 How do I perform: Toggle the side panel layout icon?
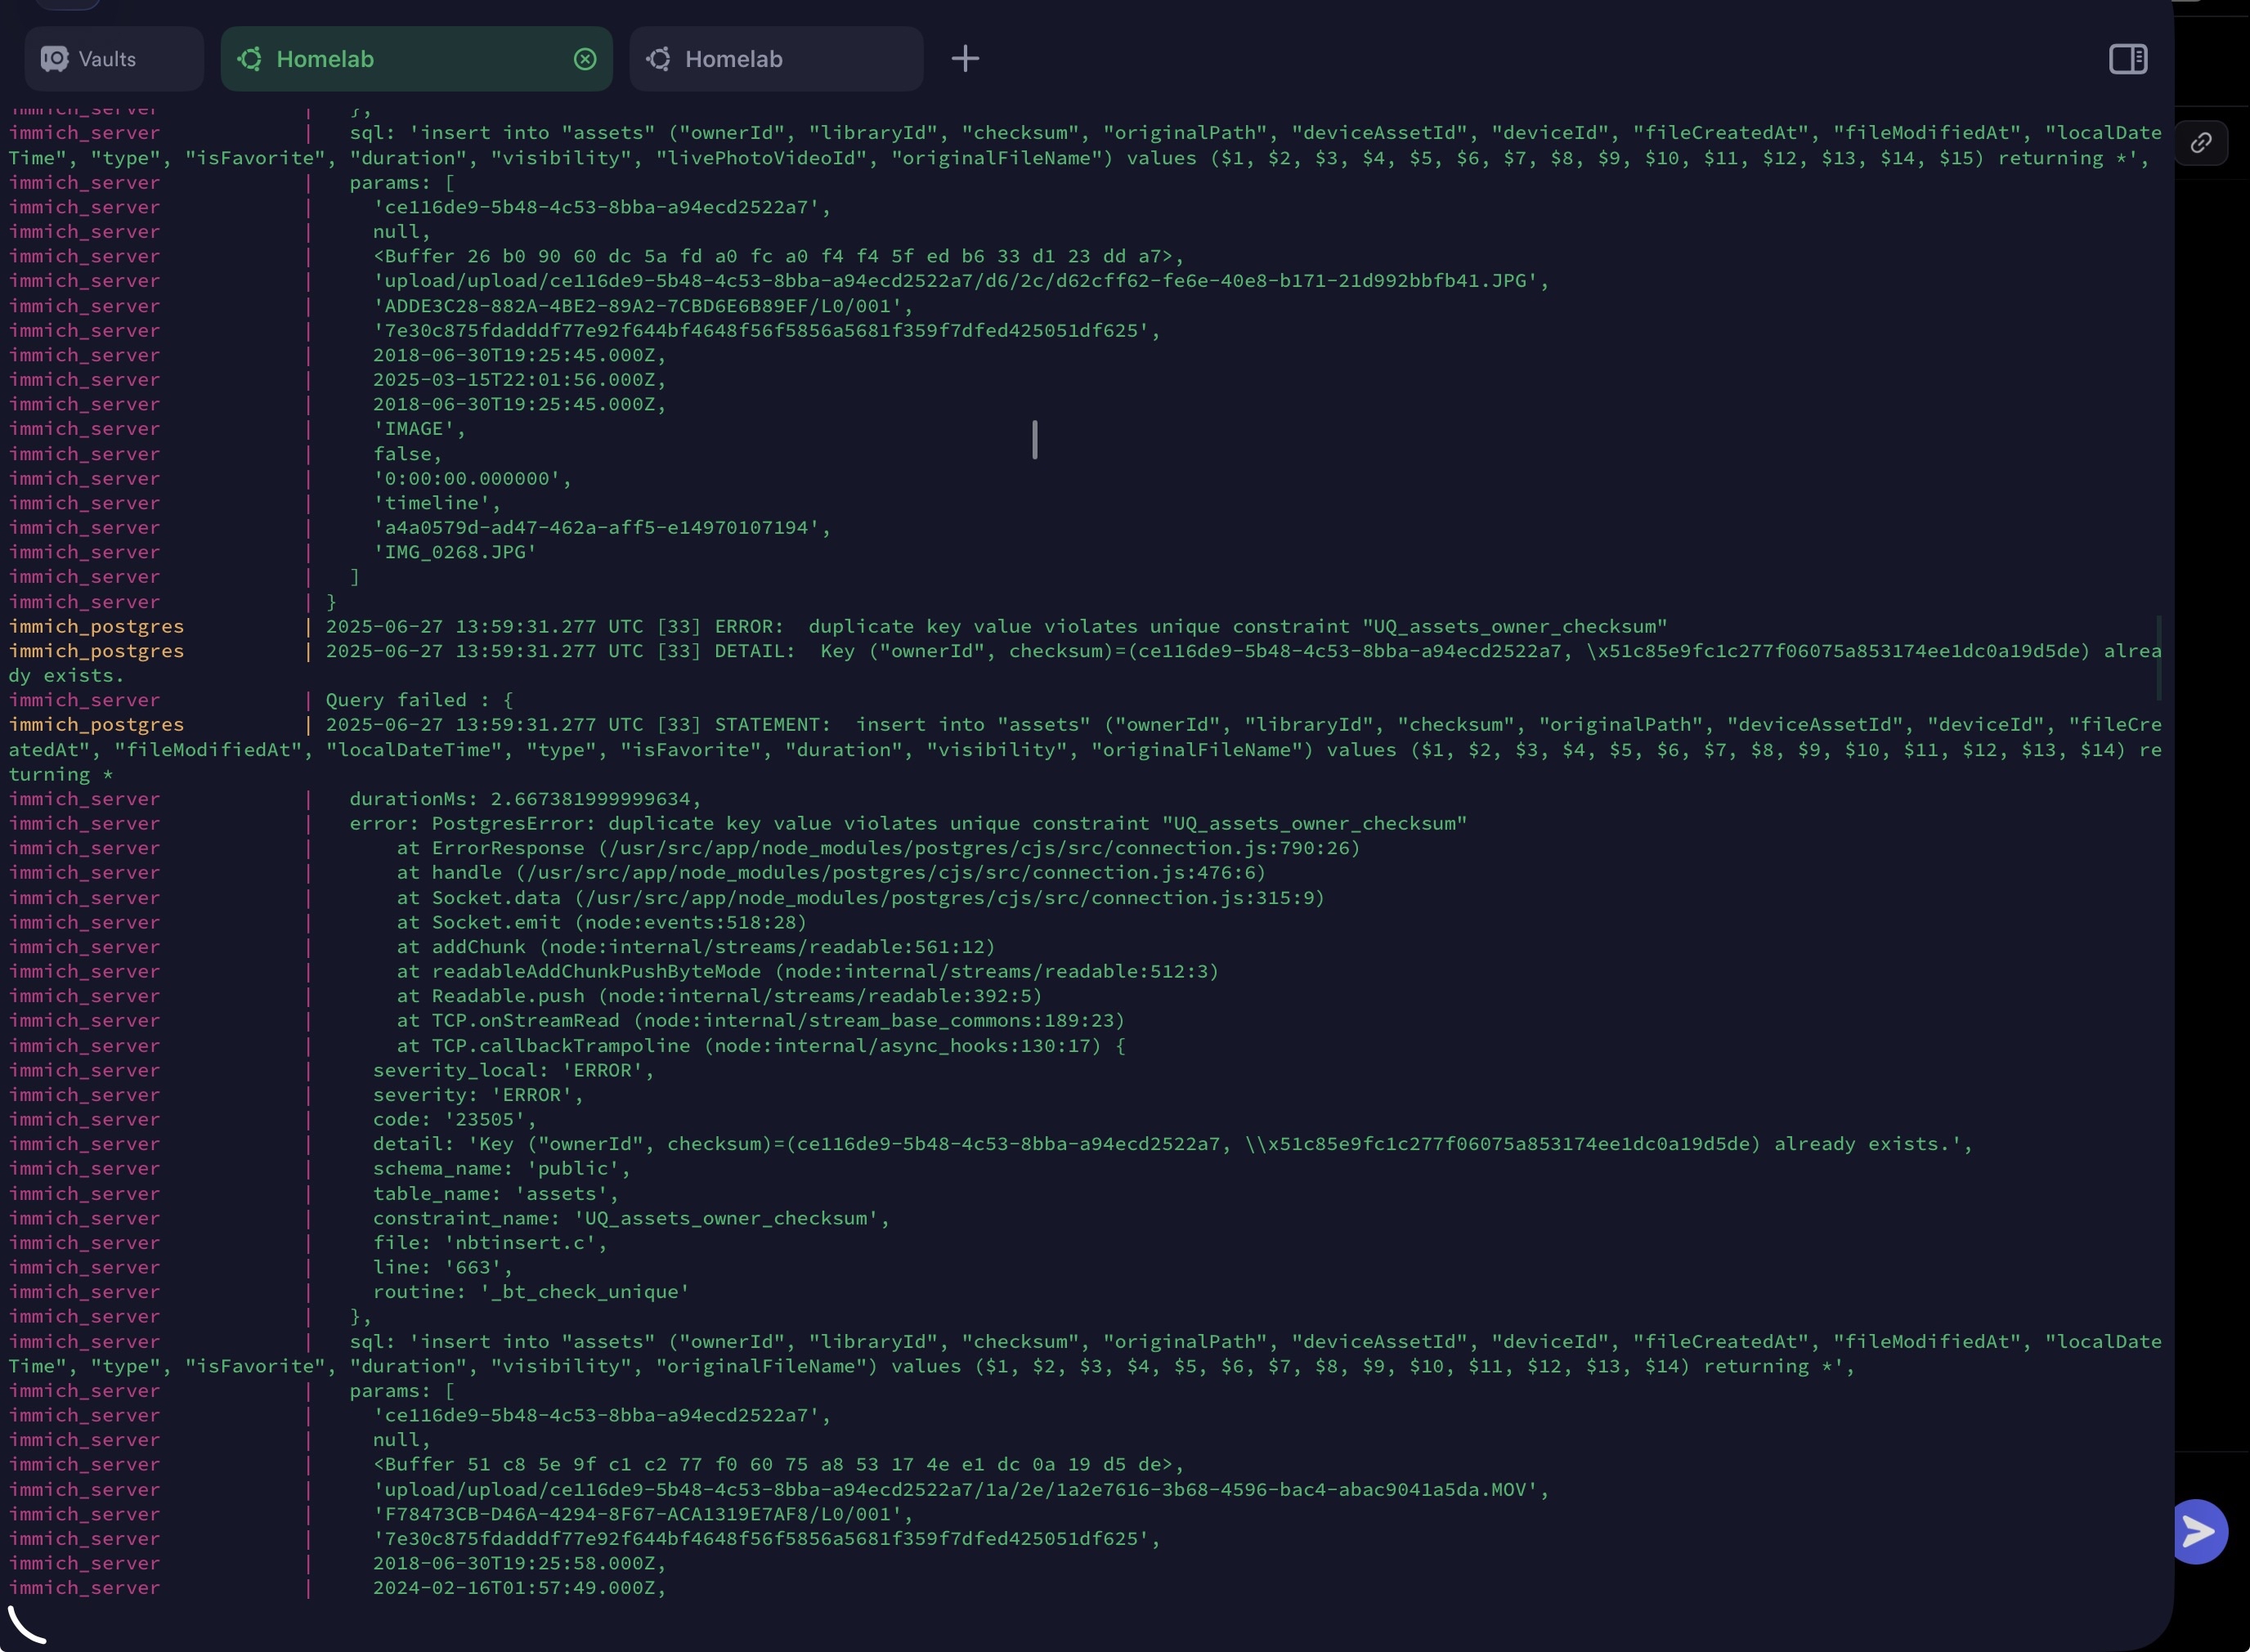click(2128, 59)
